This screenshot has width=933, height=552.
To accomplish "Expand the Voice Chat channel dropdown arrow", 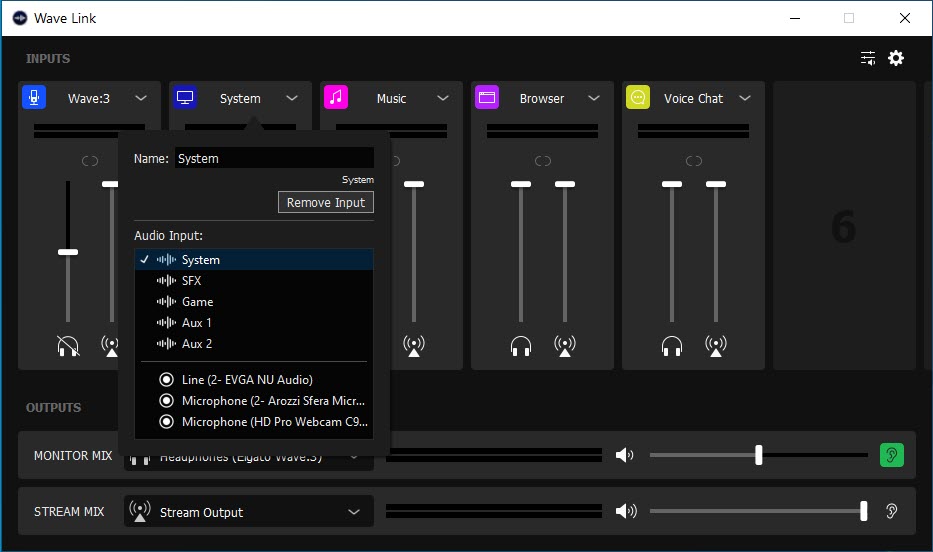I will coord(745,98).
